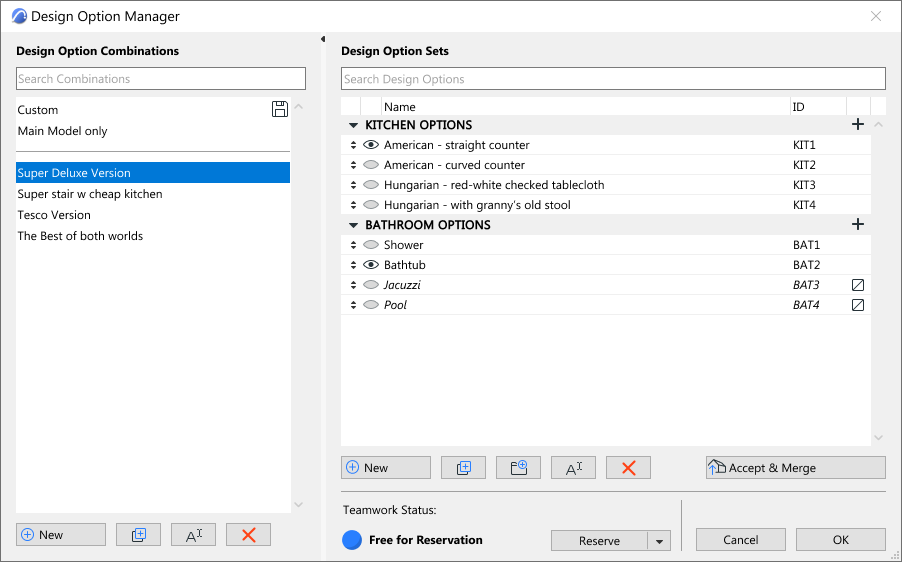
Task: Select the Tesco Version combination
Action: pos(54,215)
